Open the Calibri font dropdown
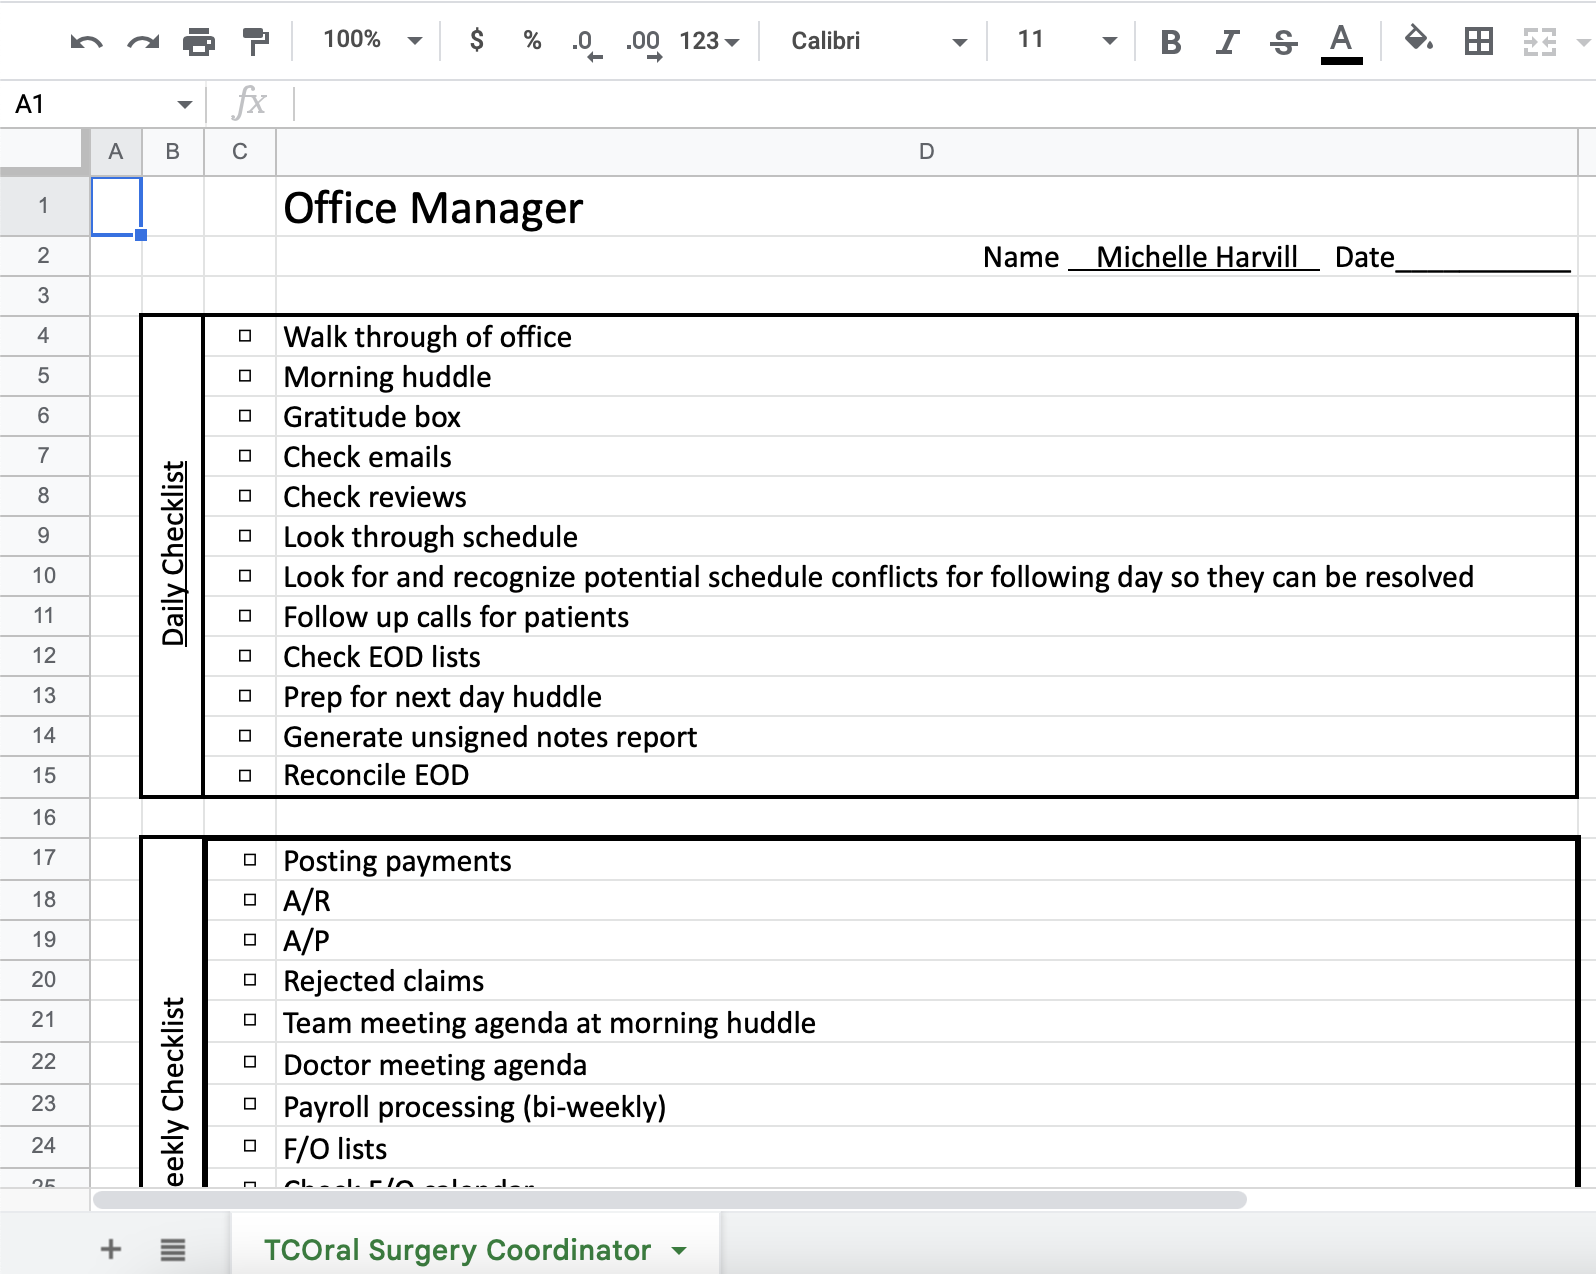This screenshot has width=1596, height=1274. click(879, 41)
